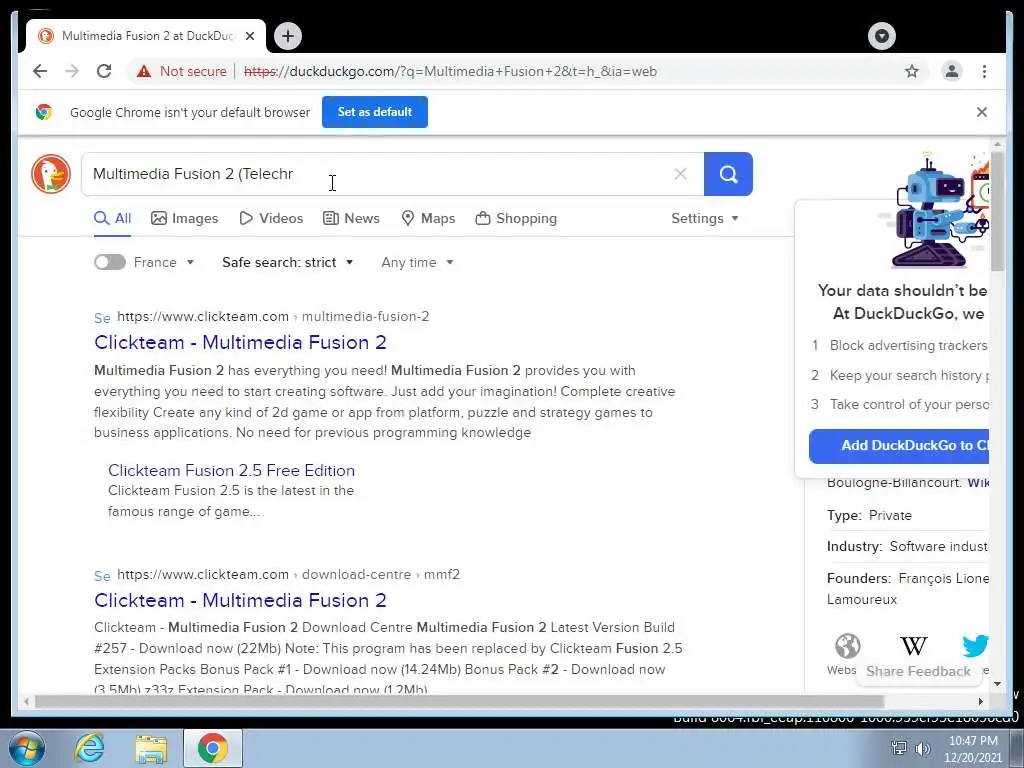Open the Wikipedia W icon link
This screenshot has height=768, width=1024.
(914, 647)
